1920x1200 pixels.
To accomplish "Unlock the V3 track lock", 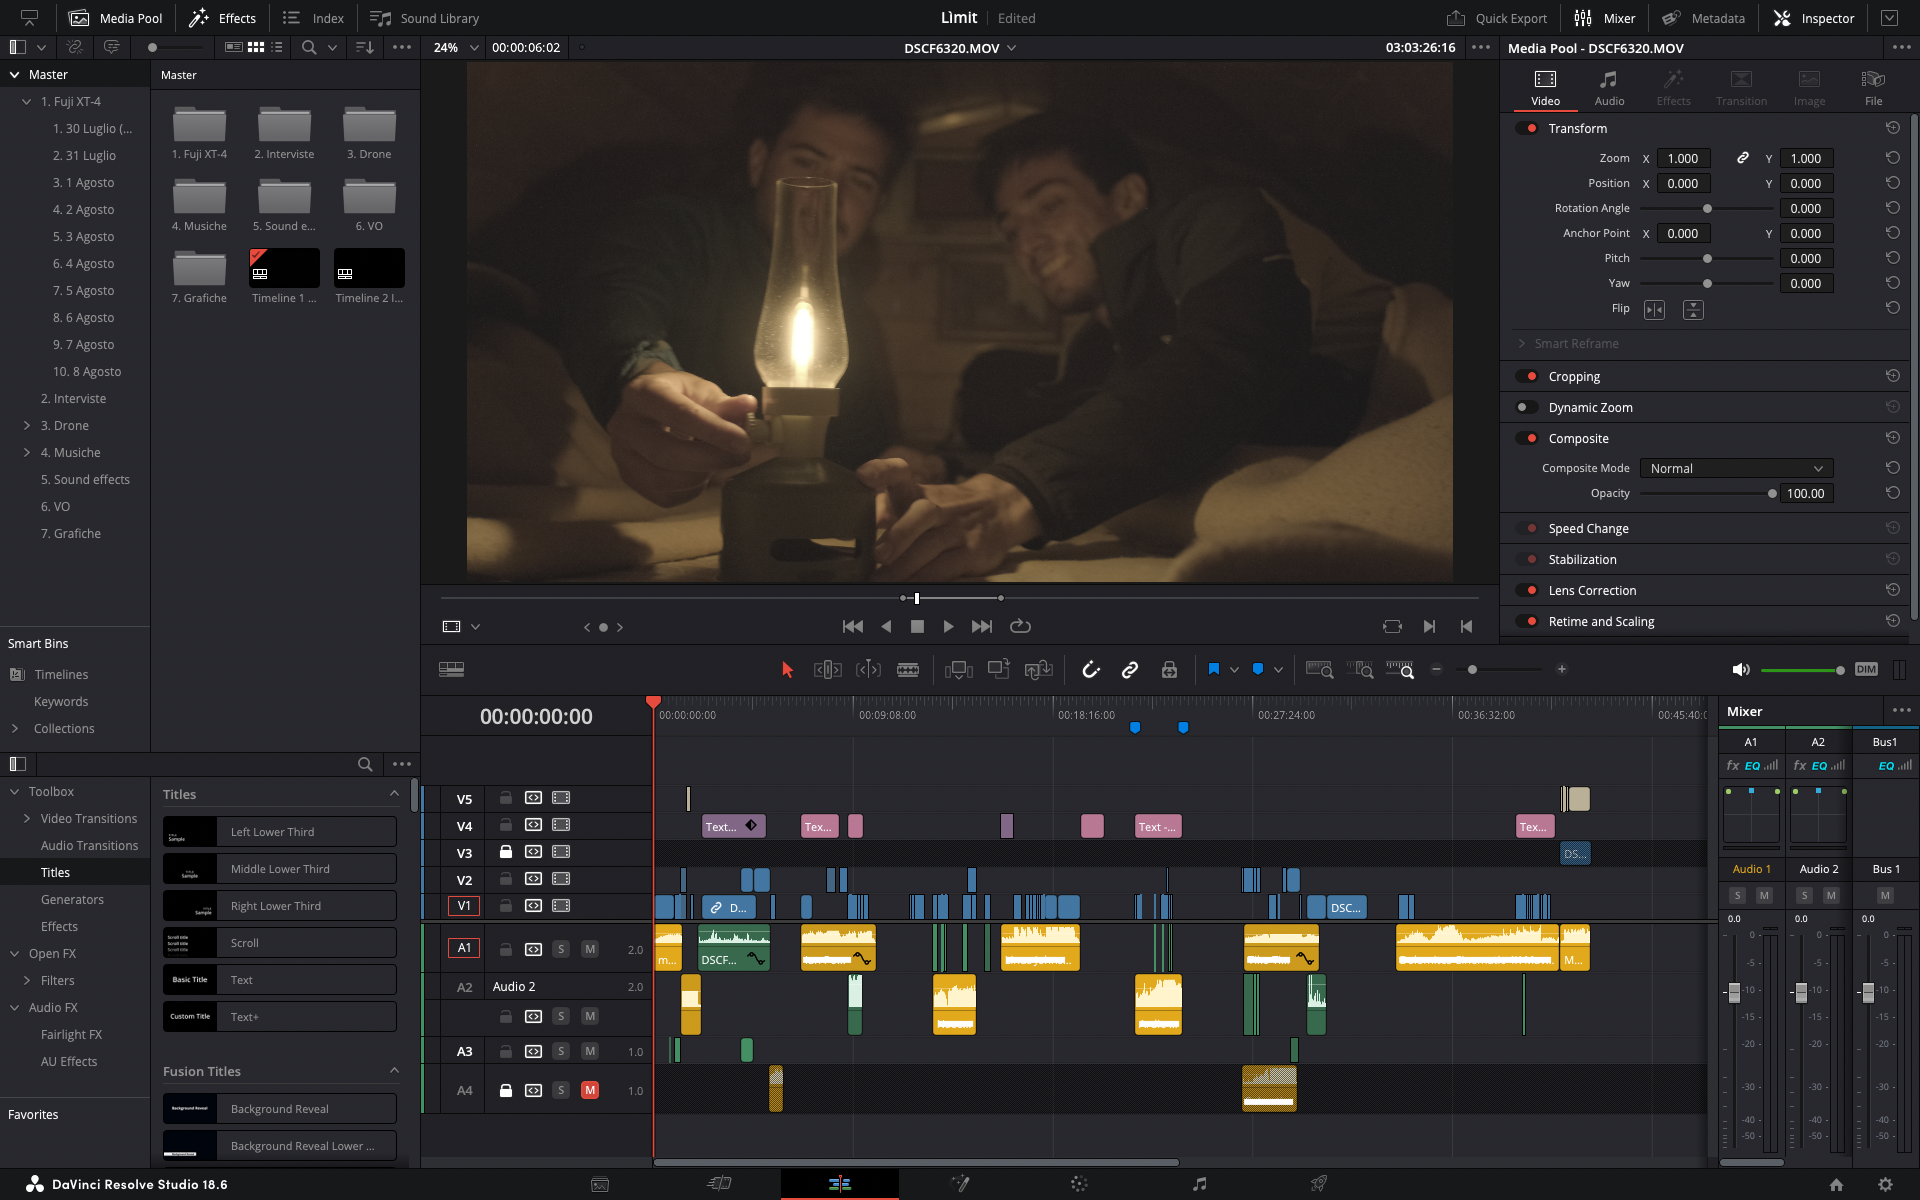I will 506,852.
